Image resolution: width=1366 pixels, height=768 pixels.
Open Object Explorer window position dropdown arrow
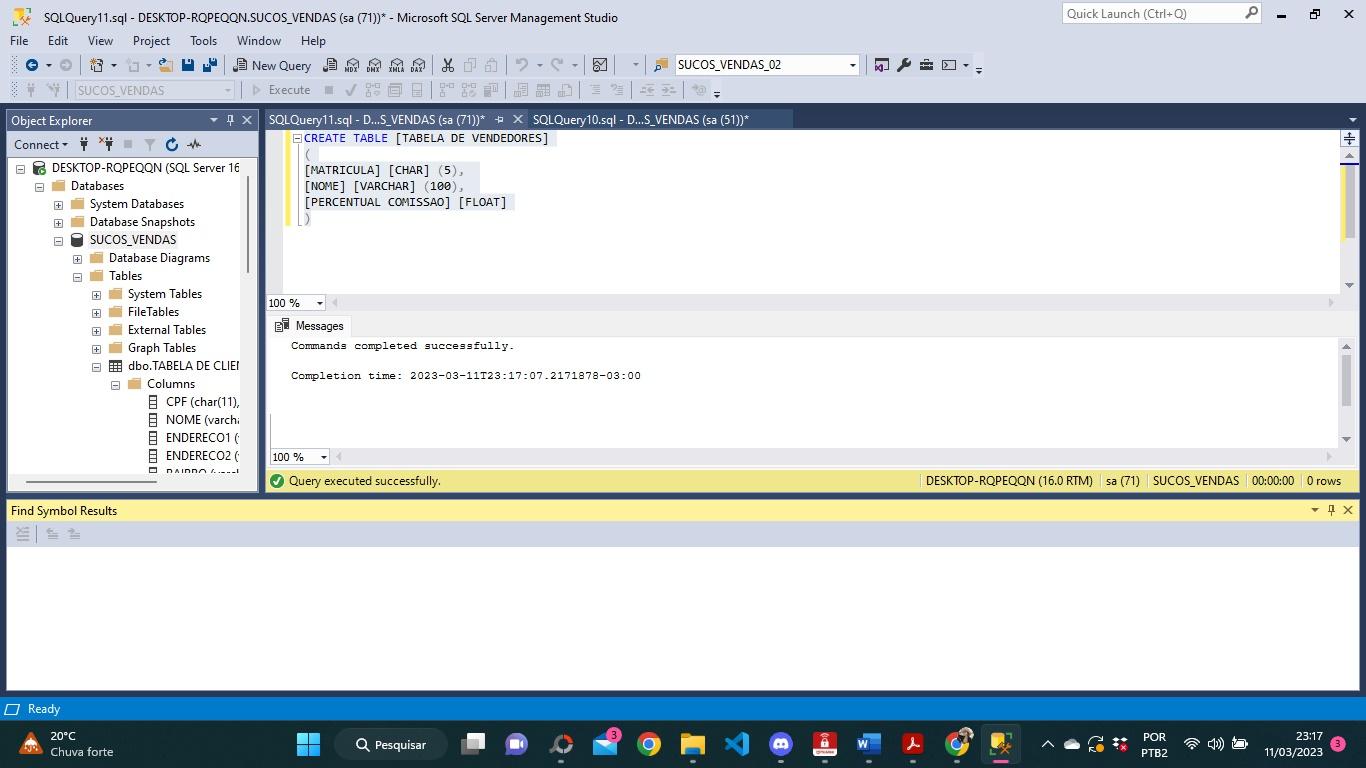point(213,120)
